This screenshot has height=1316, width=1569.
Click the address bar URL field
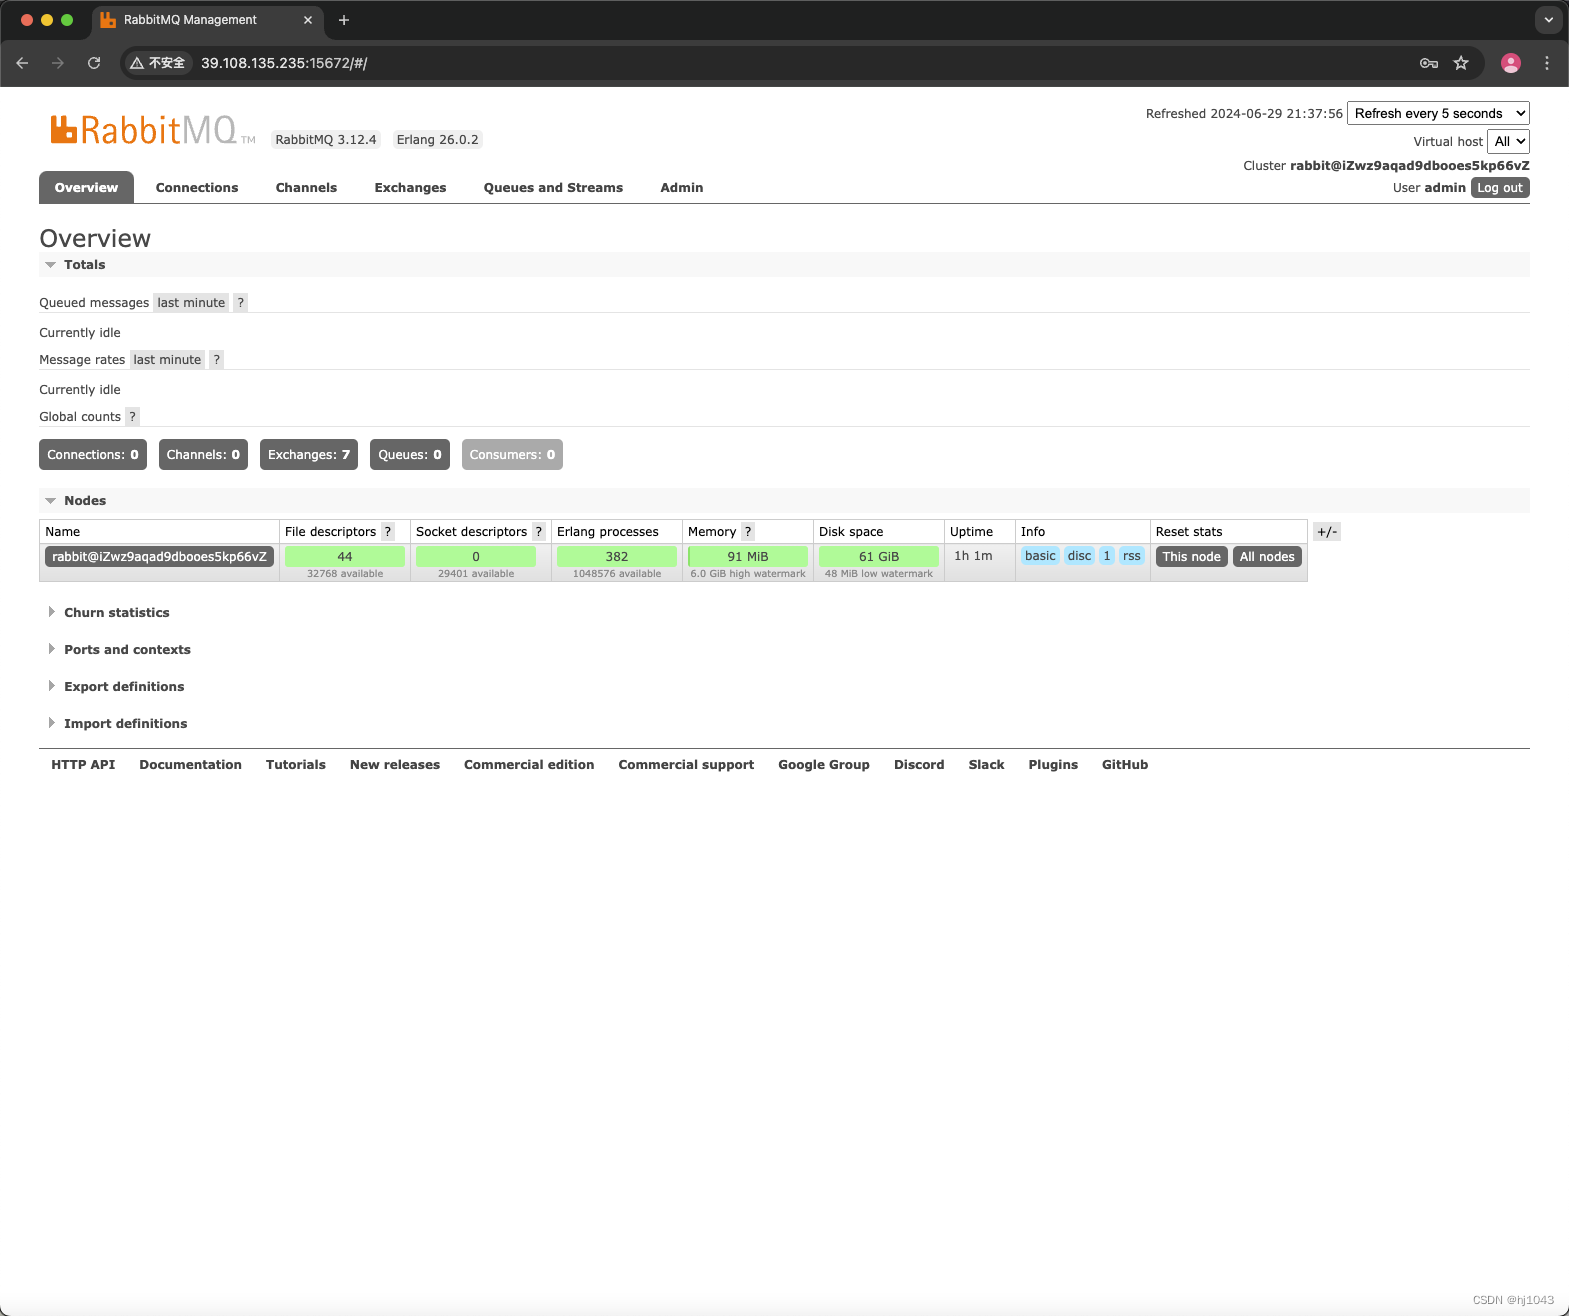(x=800, y=63)
